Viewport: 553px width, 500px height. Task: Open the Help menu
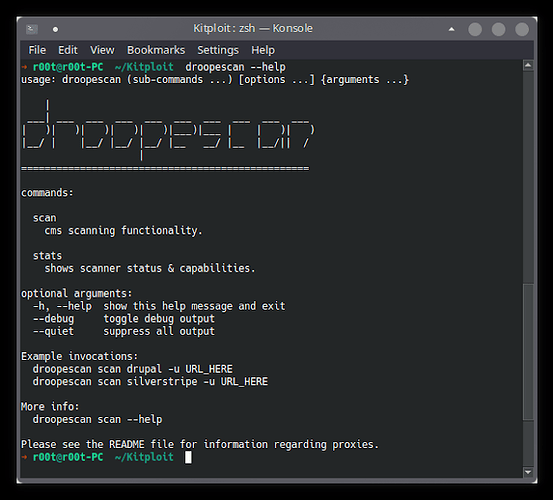[x=263, y=50]
